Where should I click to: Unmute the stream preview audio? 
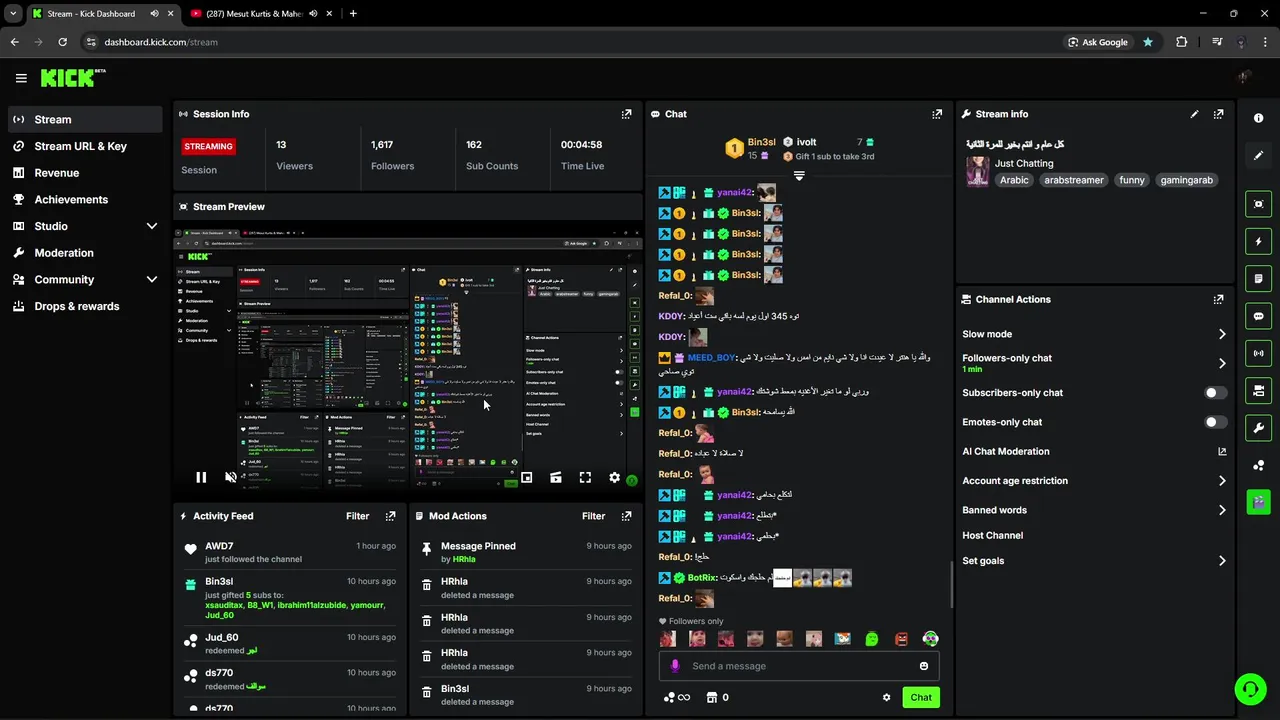(231, 478)
